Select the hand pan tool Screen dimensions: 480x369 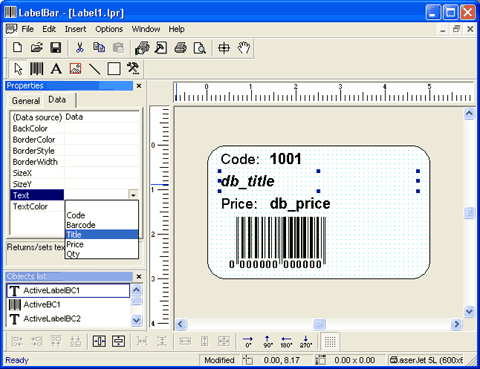coord(244,48)
